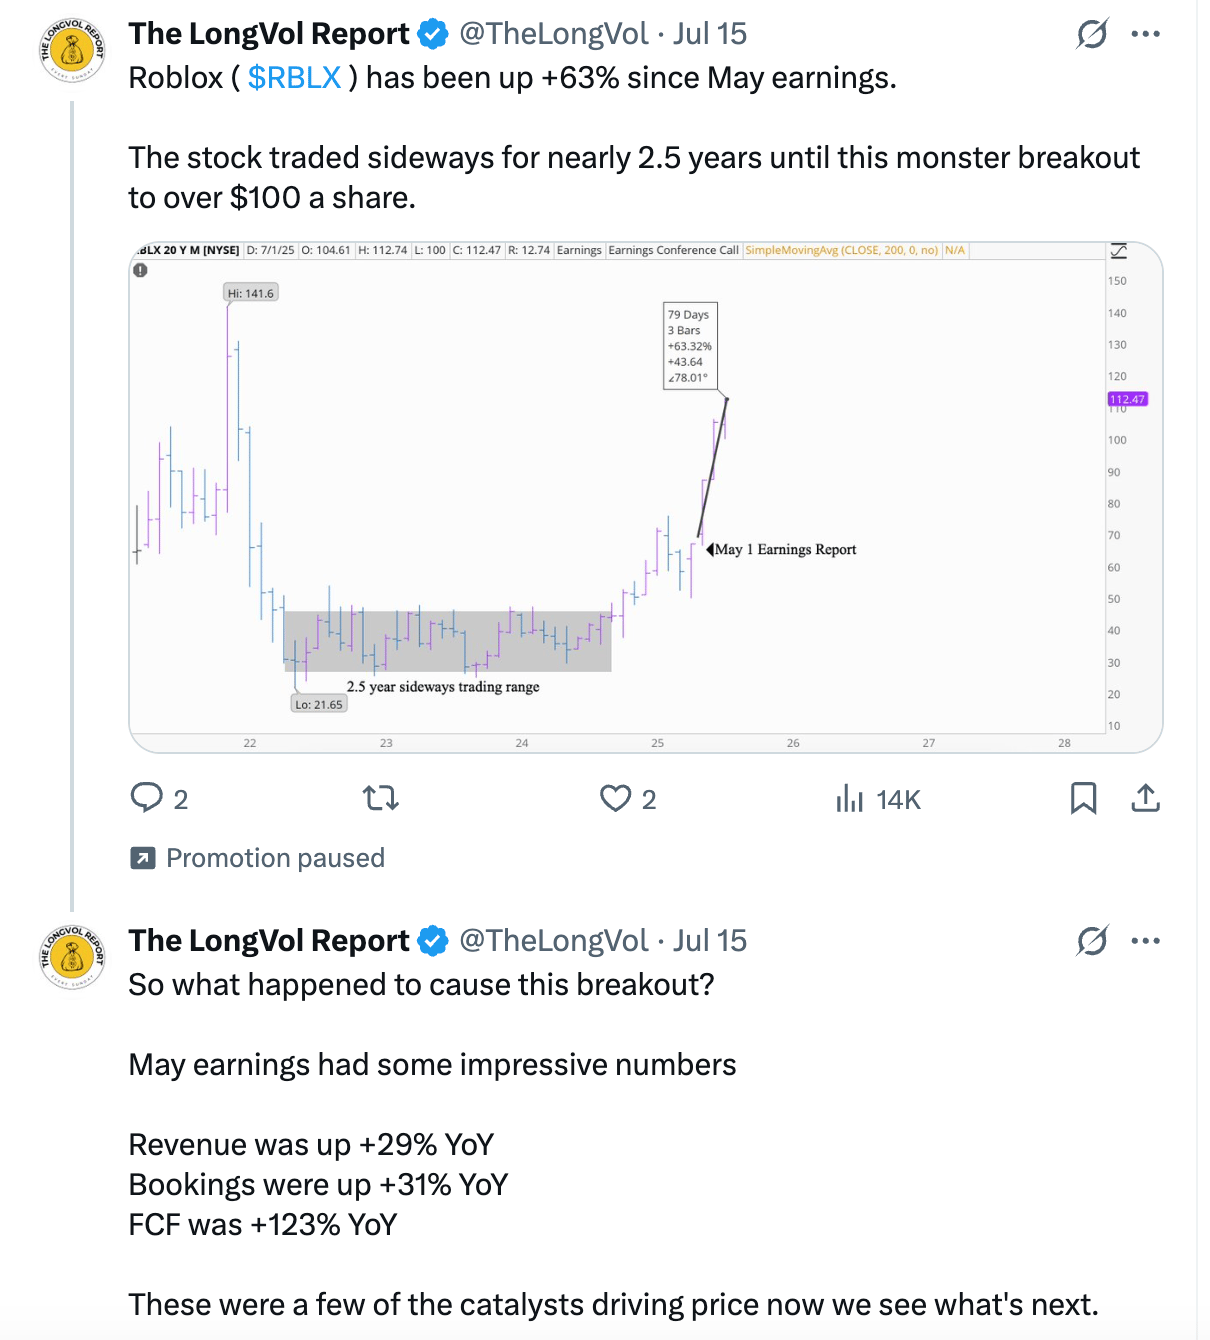This screenshot has width=1210, height=1340.
Task: Click the $RBLX cashtag link
Action: pos(295,78)
